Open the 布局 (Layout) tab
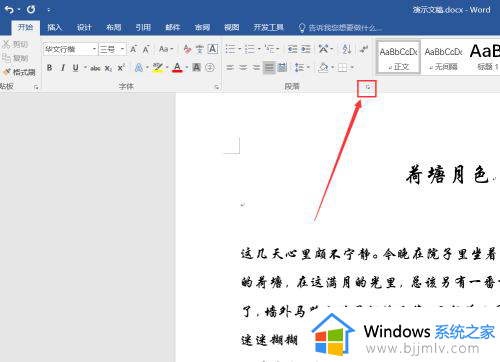The height and width of the screenshot is (362, 500). (114, 27)
